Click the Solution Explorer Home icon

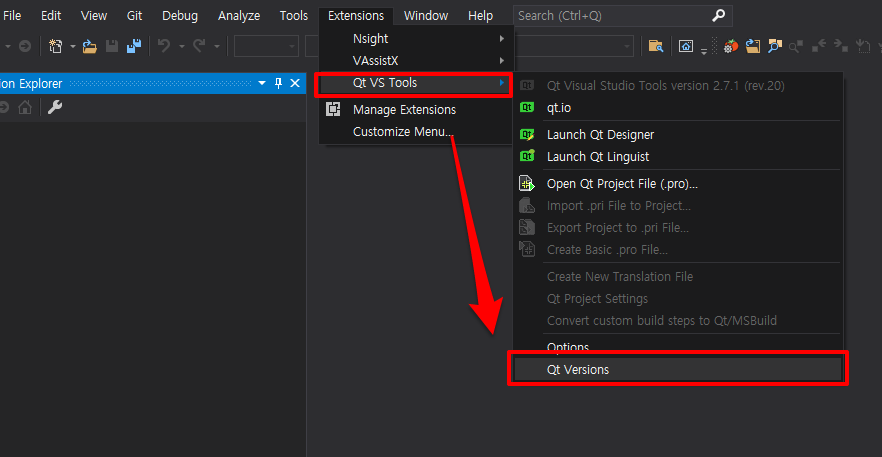pos(25,107)
